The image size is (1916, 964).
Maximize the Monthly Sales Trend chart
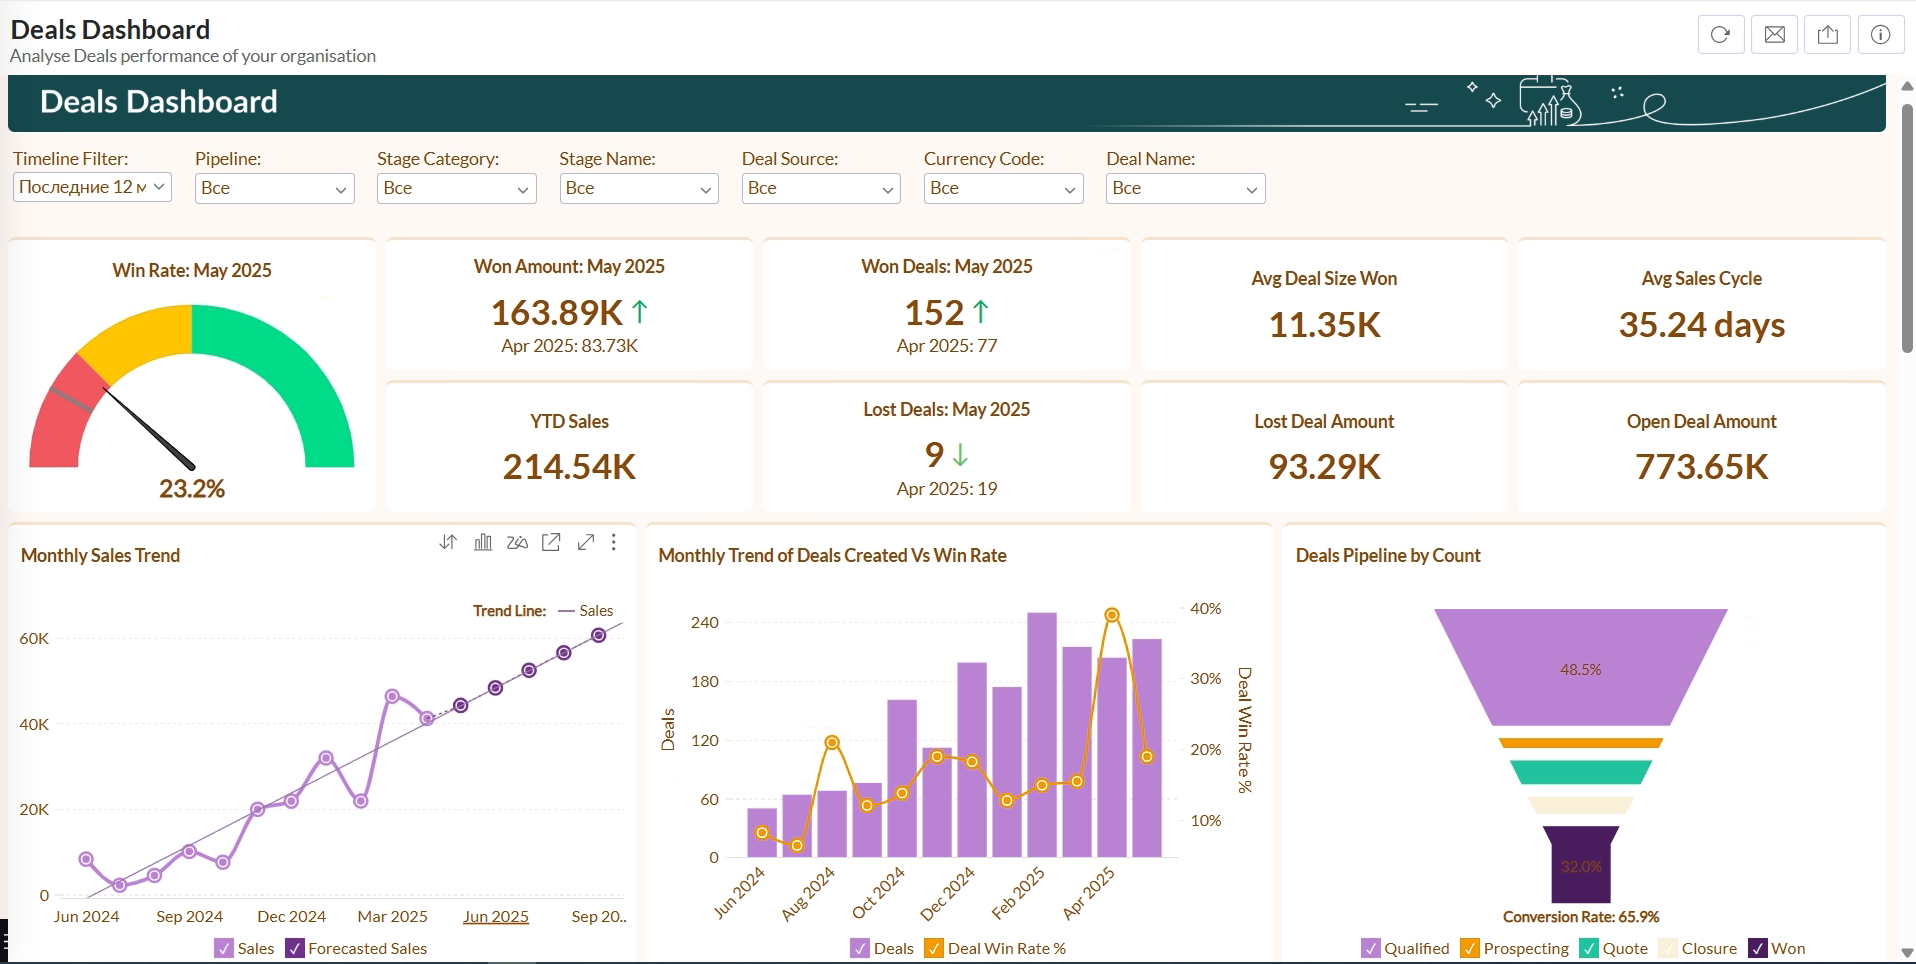586,542
